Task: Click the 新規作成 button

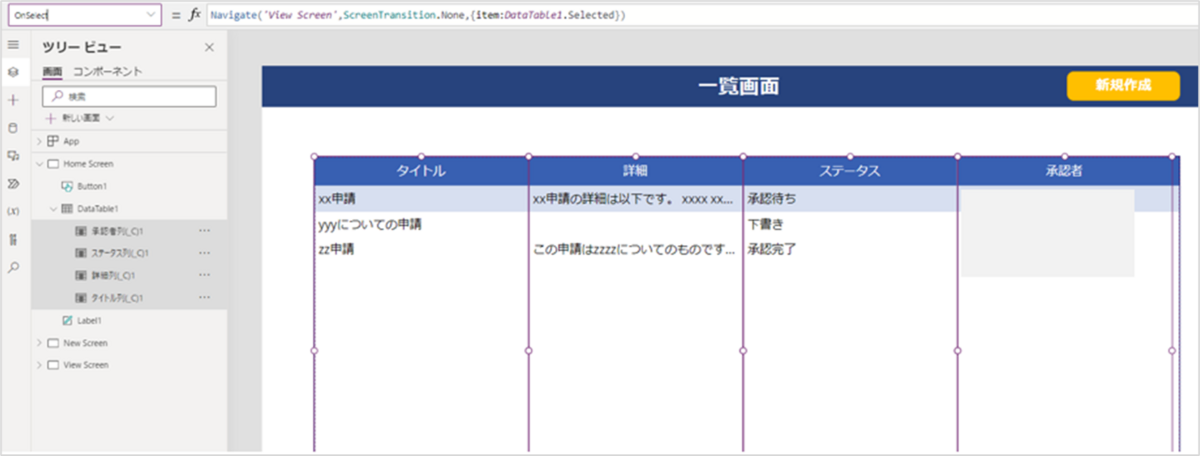Action: pos(1123,86)
